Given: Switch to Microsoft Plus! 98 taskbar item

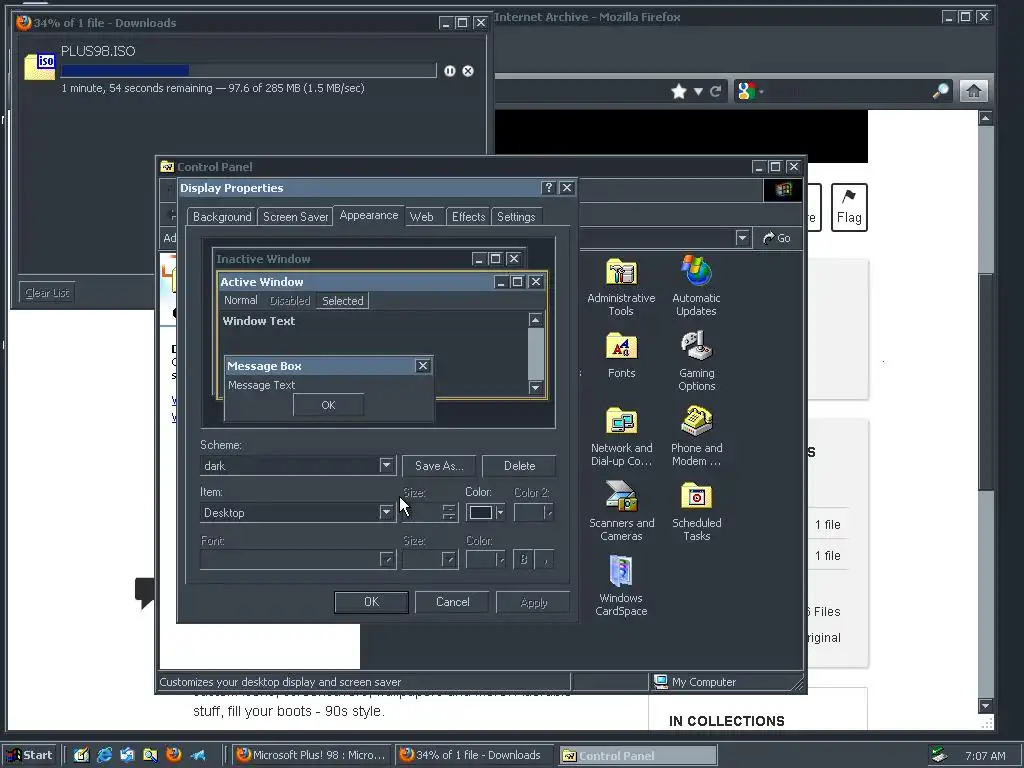Looking at the screenshot, I should click(311, 755).
